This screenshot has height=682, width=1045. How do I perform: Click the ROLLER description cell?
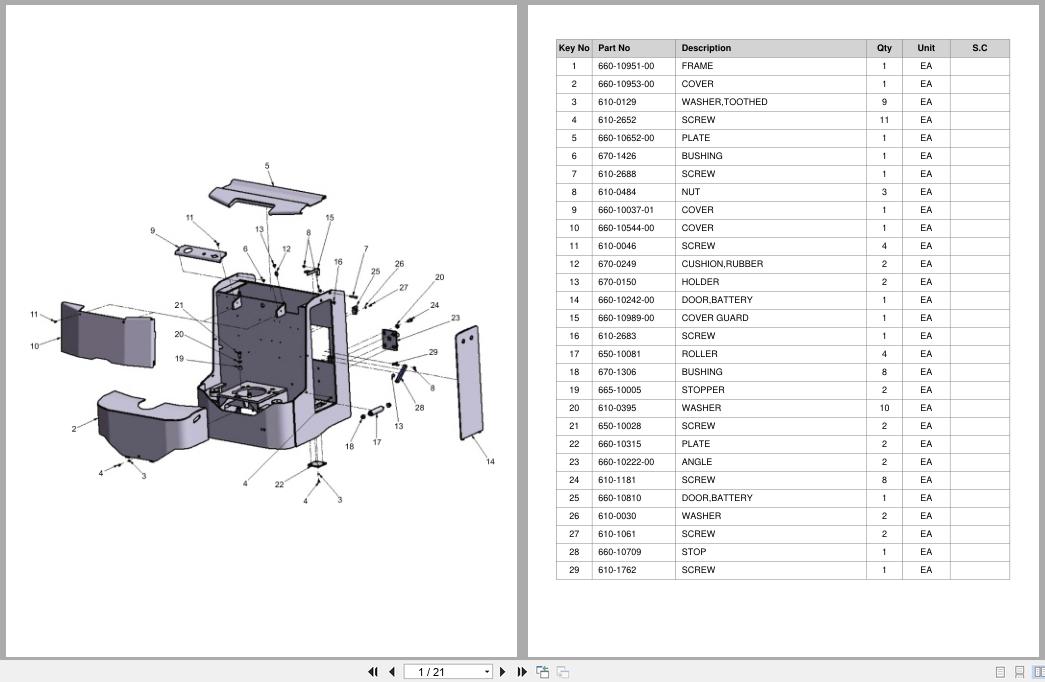point(770,354)
